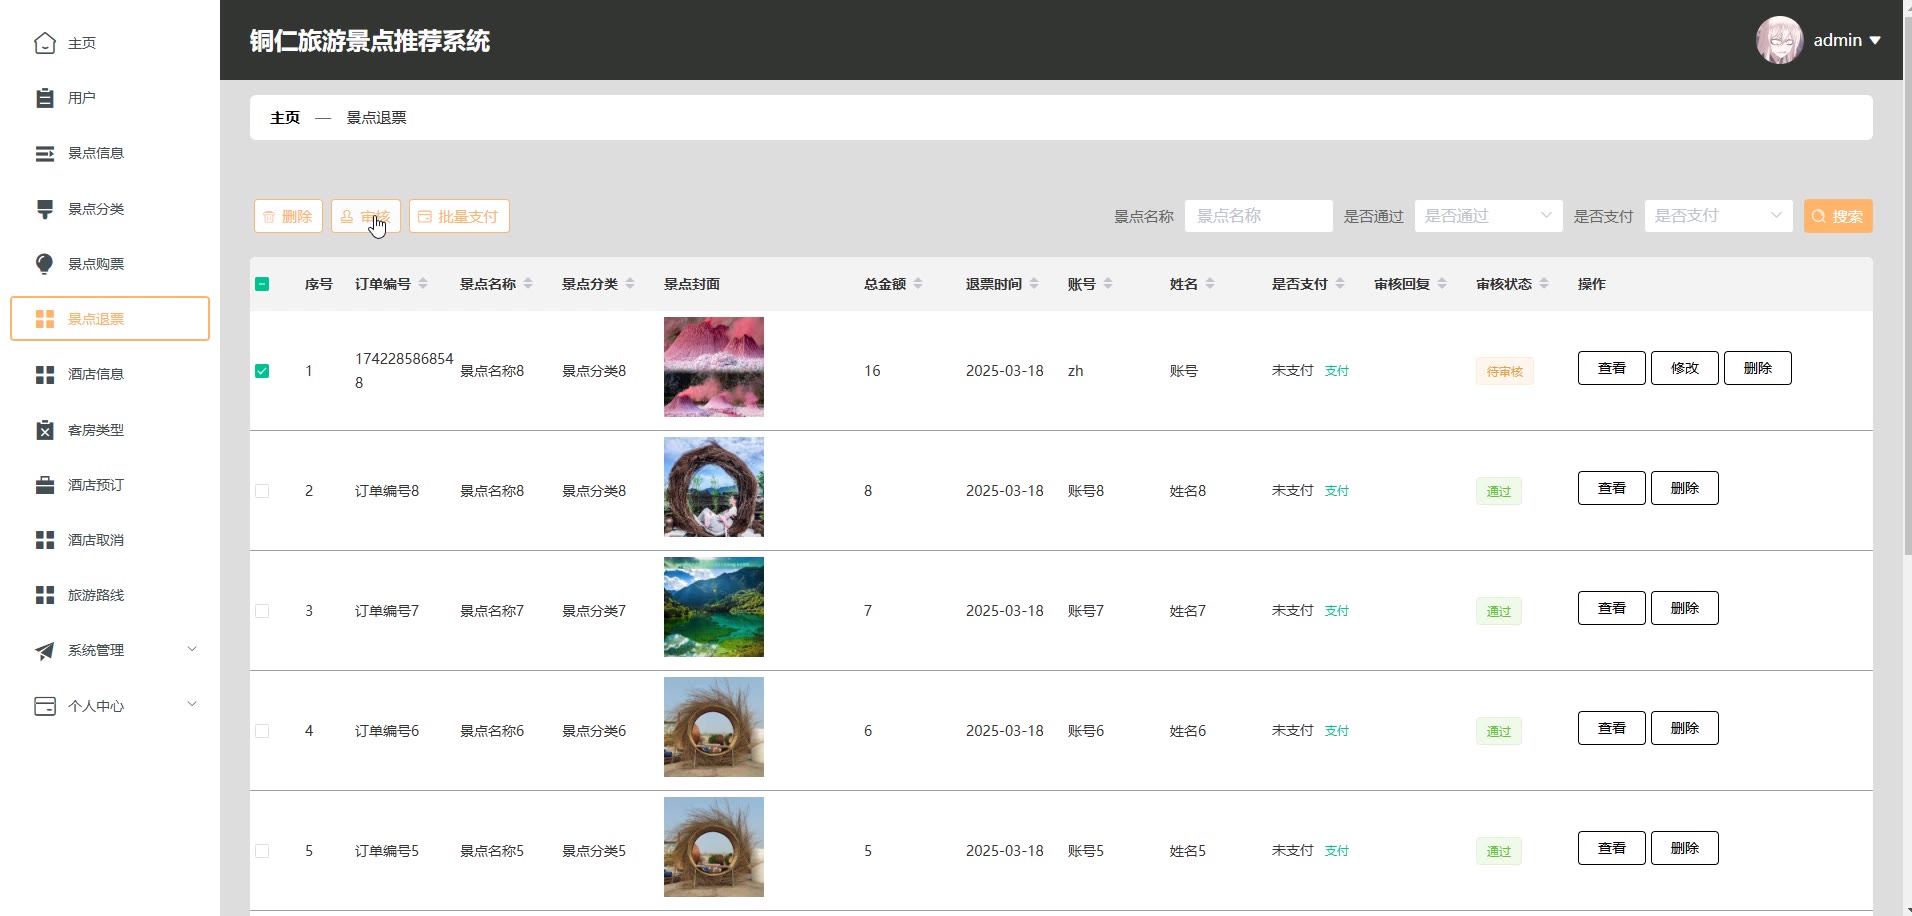This screenshot has height=916, width=1912.
Task: Click 通过 tag in 账号8 row
Action: [1499, 491]
